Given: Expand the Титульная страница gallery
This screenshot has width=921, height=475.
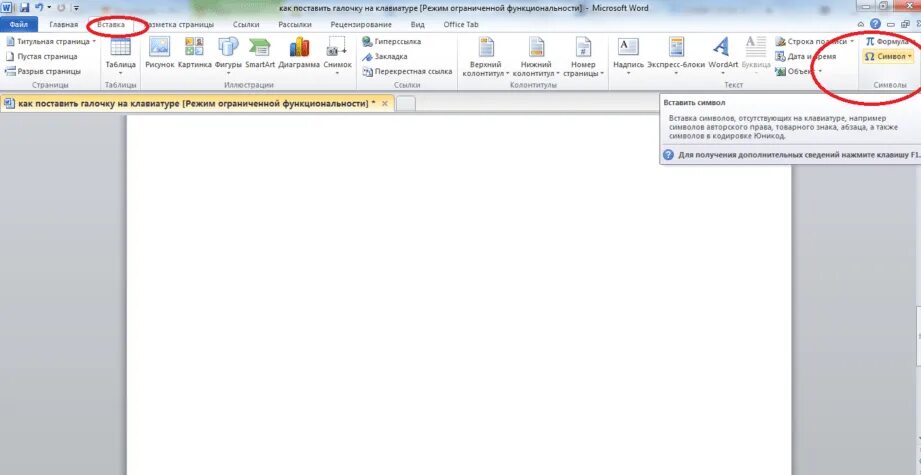Looking at the screenshot, I should 51,42.
